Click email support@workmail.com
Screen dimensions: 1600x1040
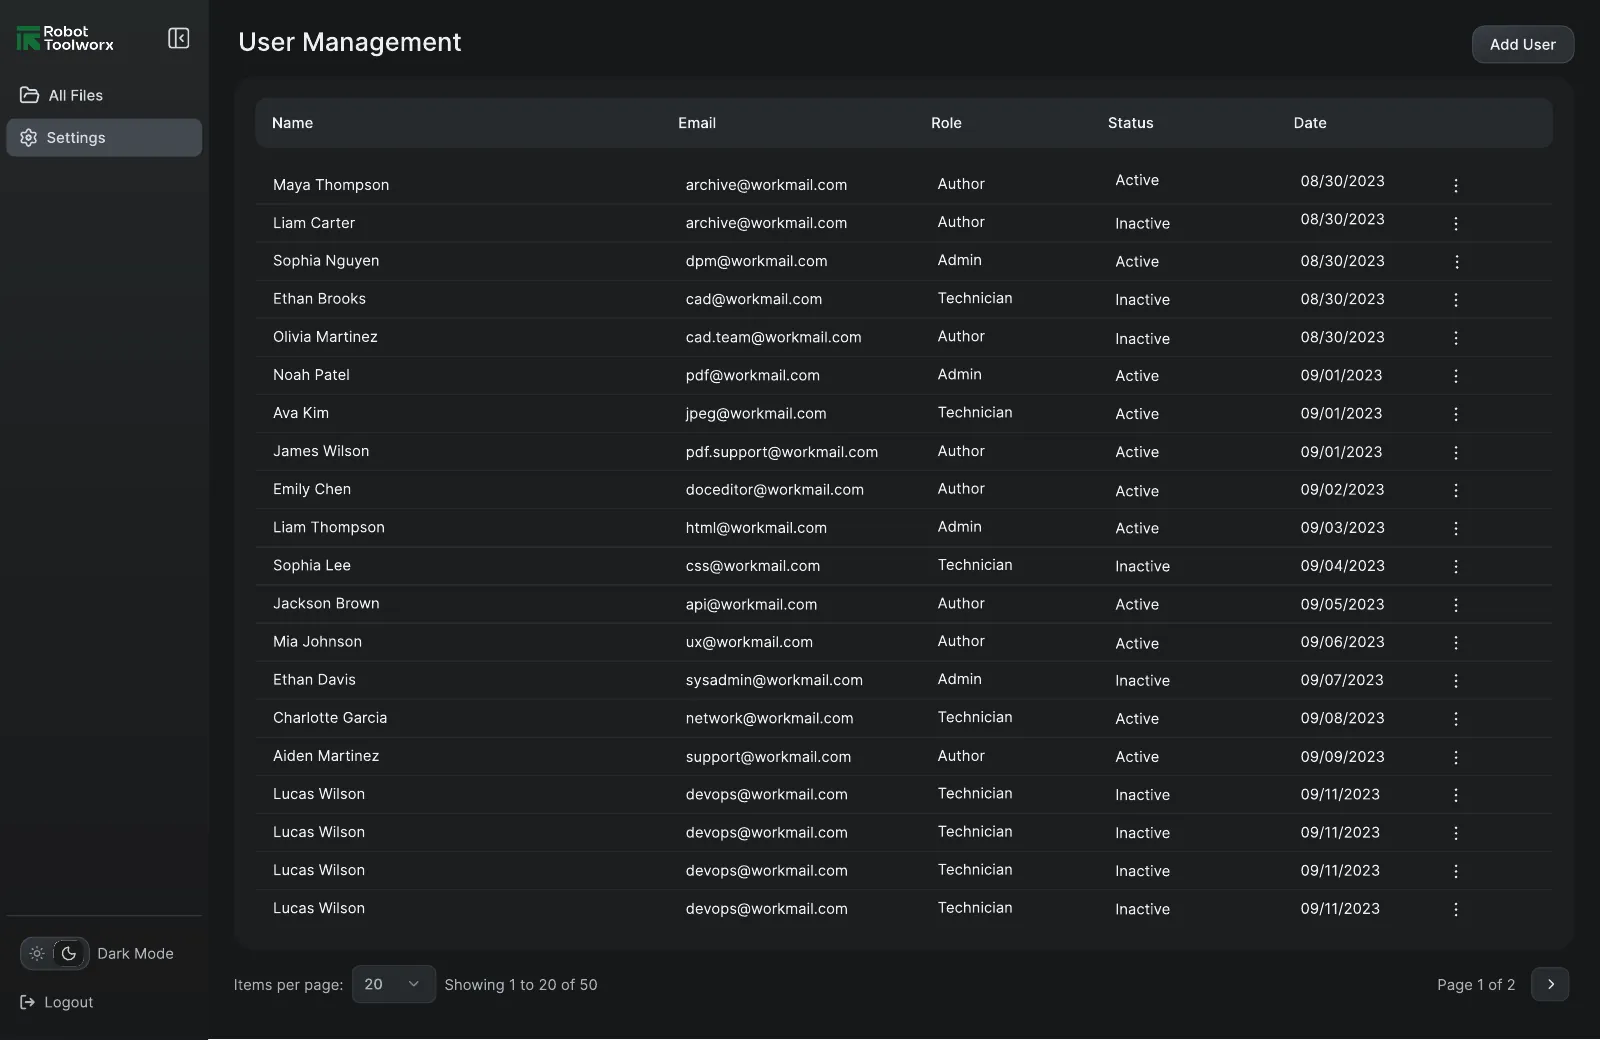pyautogui.click(x=768, y=757)
